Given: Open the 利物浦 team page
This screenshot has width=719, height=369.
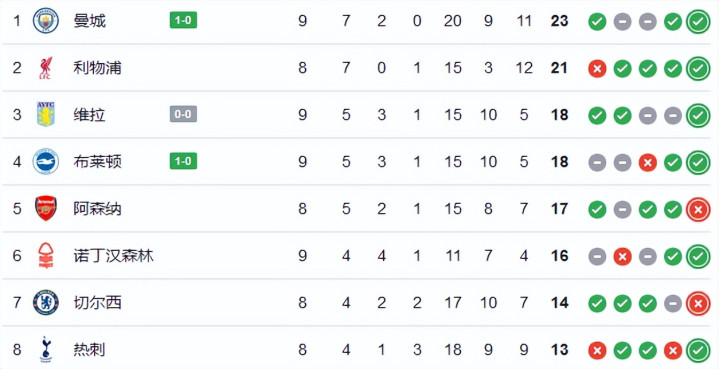Looking at the screenshot, I should tap(97, 68).
